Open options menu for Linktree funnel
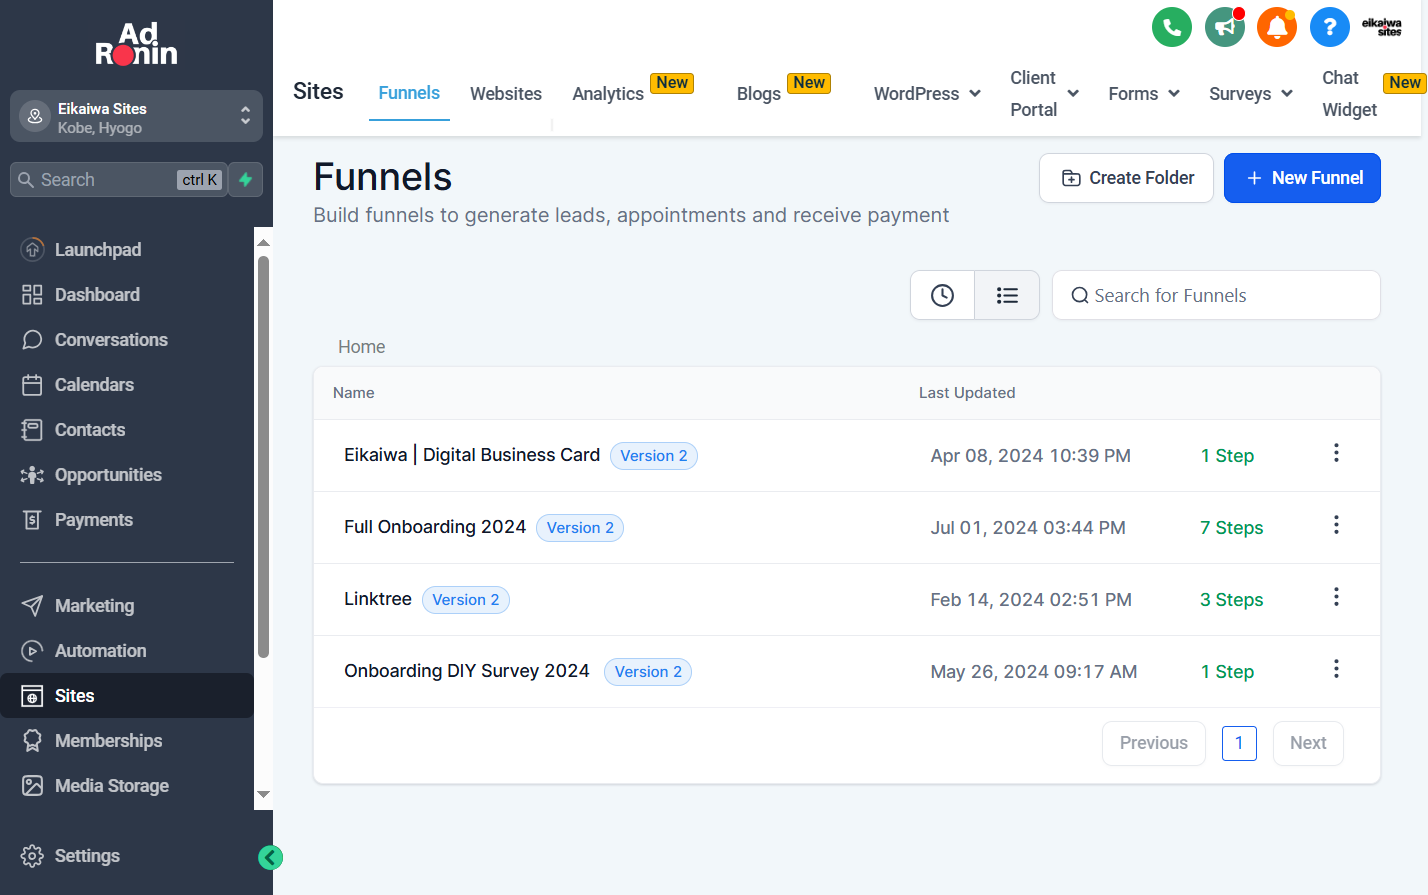 [1336, 597]
